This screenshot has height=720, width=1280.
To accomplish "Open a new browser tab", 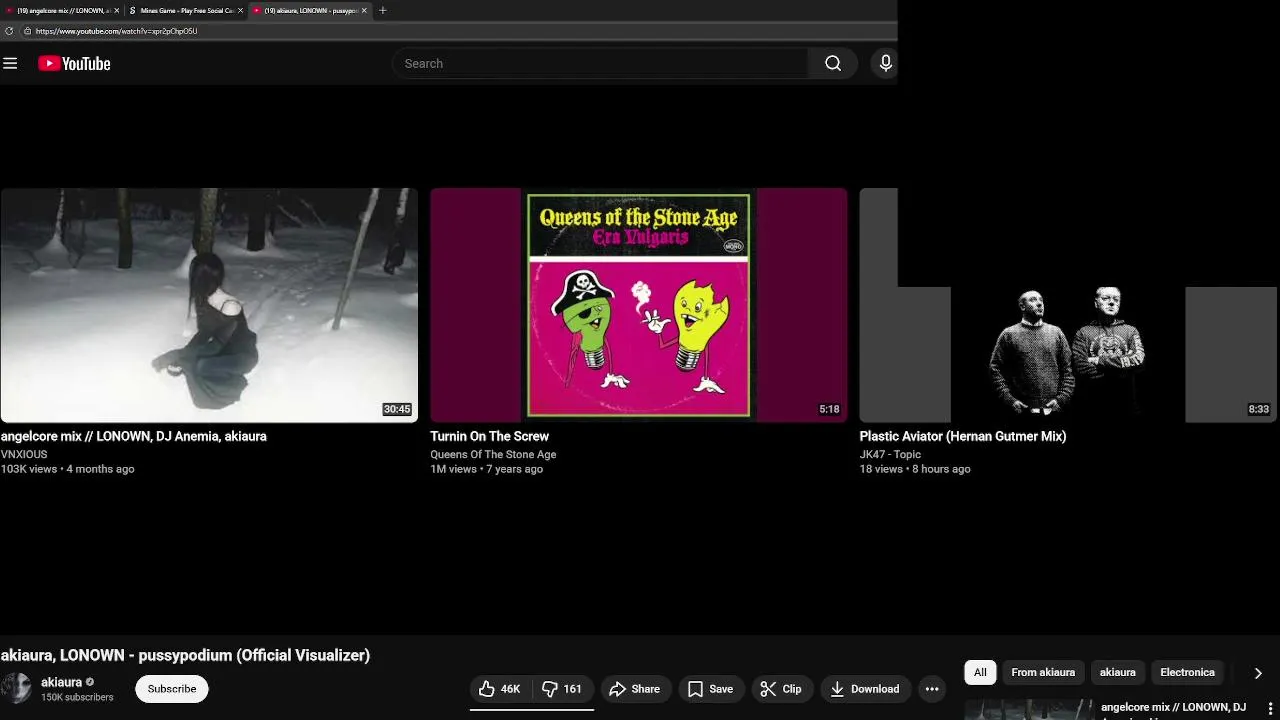I will (x=382, y=10).
